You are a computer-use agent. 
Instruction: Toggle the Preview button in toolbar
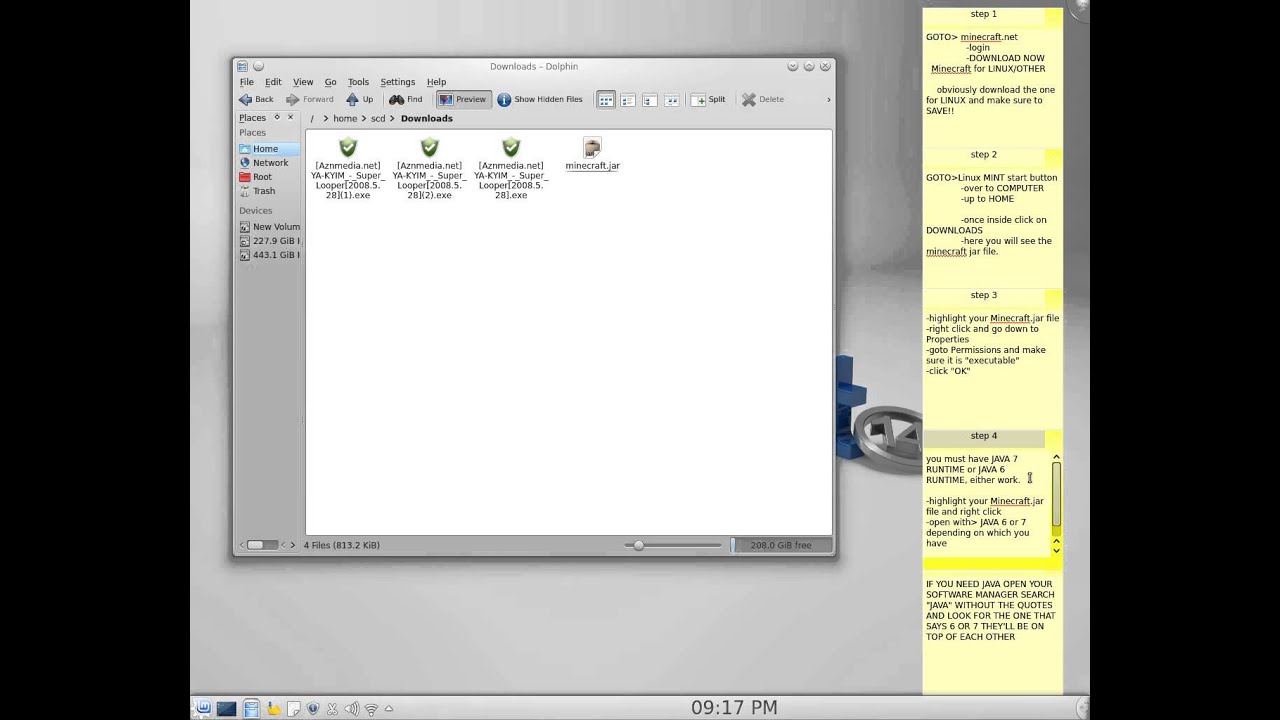pos(462,99)
